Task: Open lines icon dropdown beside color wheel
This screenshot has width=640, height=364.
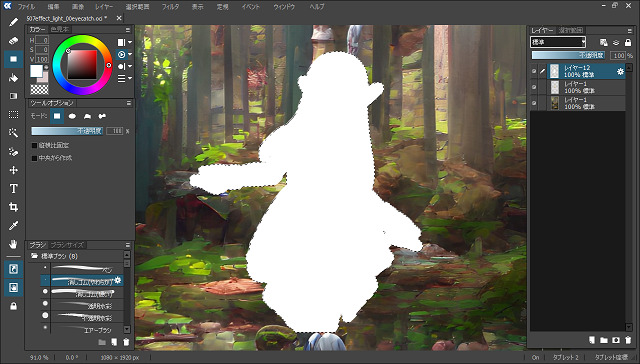Action: (x=124, y=78)
